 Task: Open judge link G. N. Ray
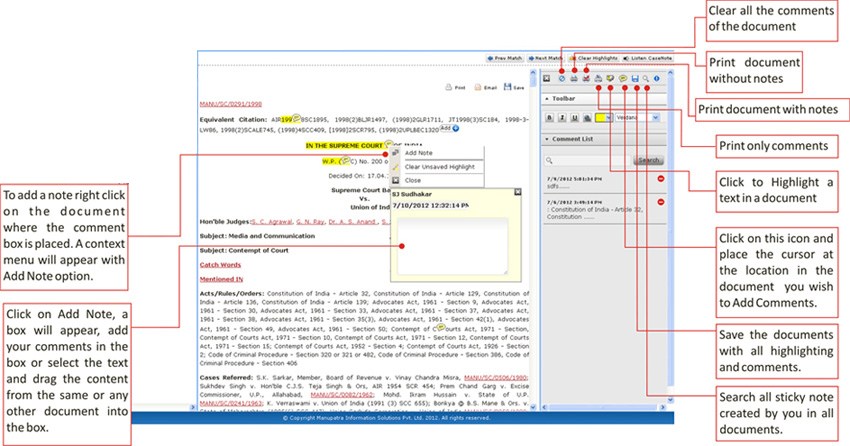(x=311, y=222)
